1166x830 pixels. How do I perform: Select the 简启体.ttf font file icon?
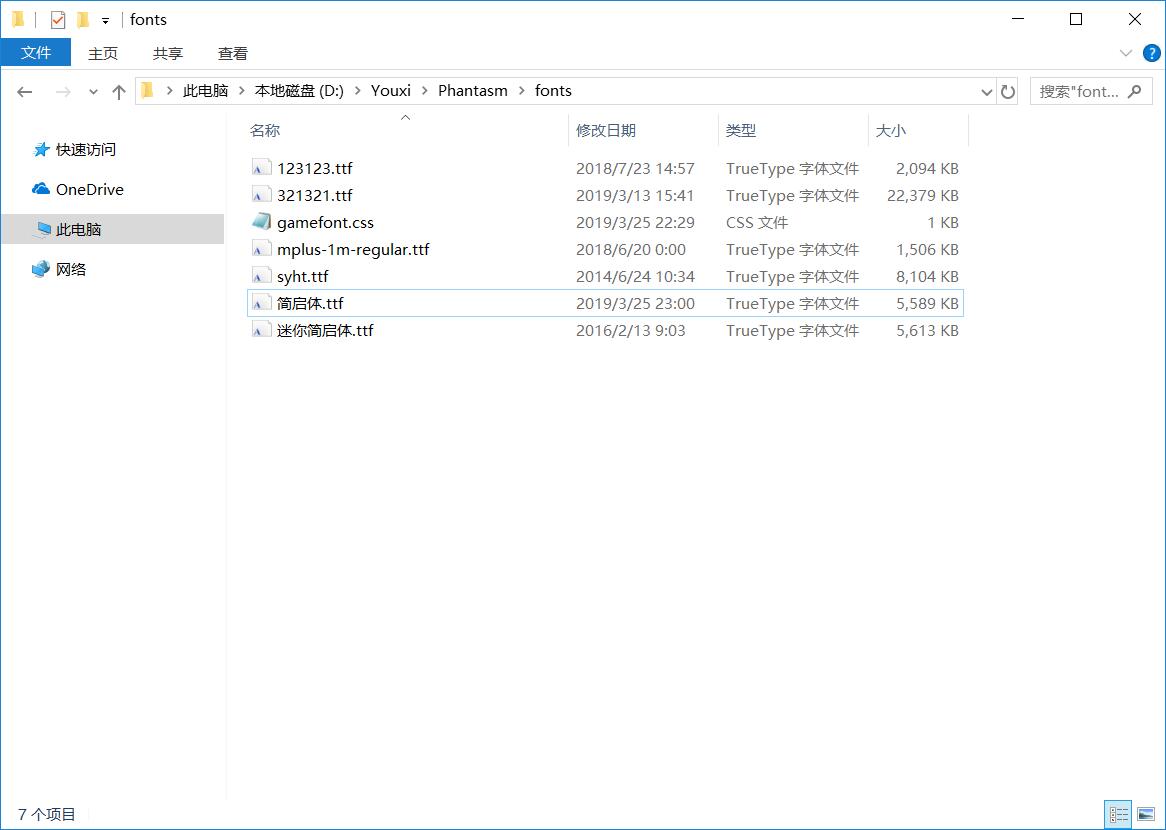point(261,303)
